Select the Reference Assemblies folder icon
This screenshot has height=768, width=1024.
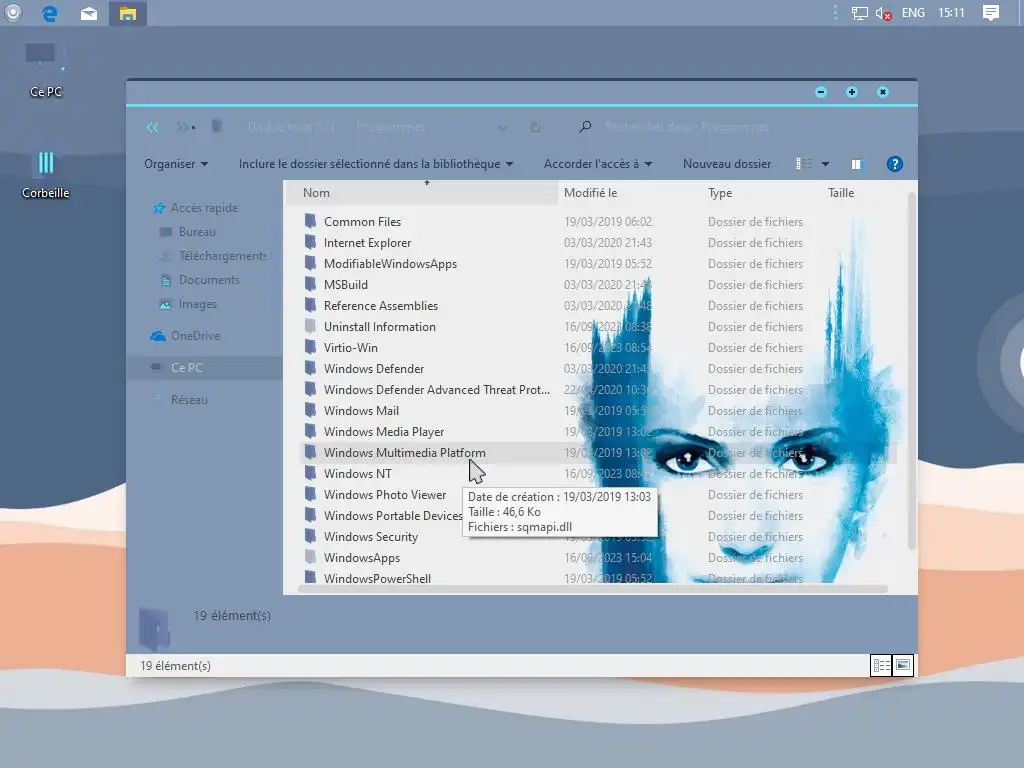pyautogui.click(x=311, y=305)
